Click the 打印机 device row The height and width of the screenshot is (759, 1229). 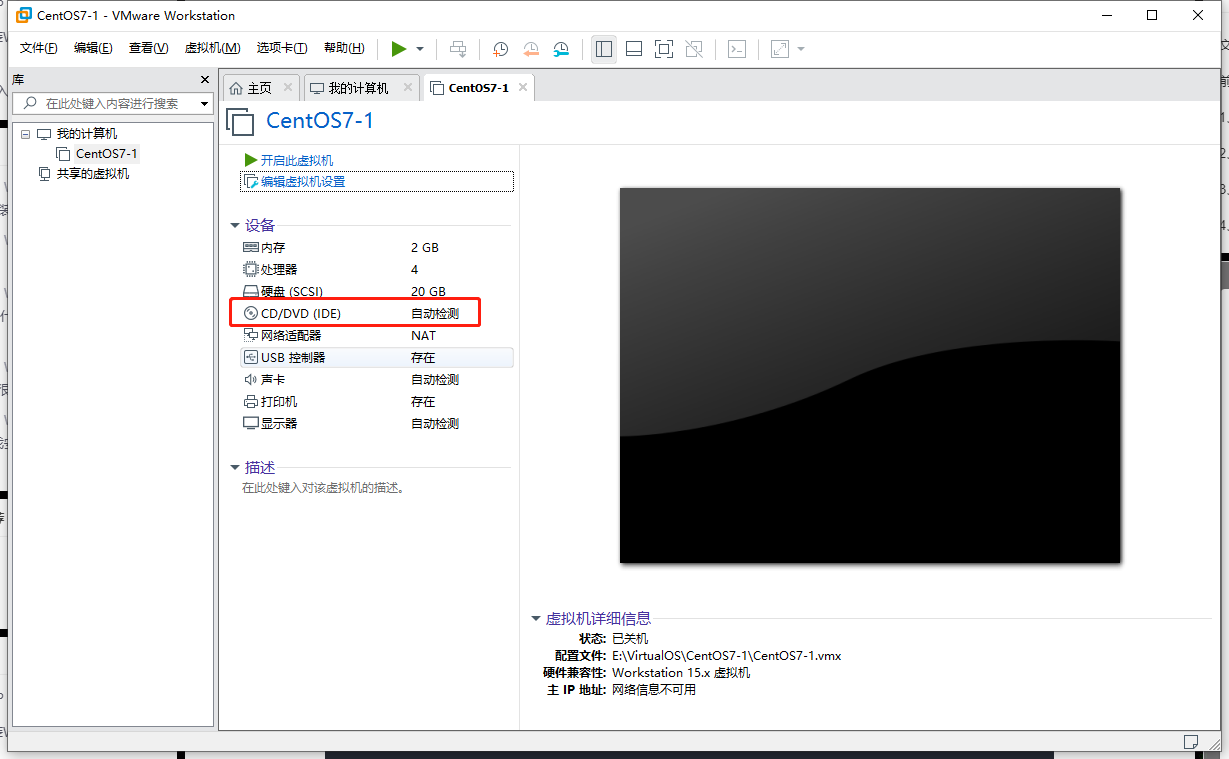coord(376,401)
